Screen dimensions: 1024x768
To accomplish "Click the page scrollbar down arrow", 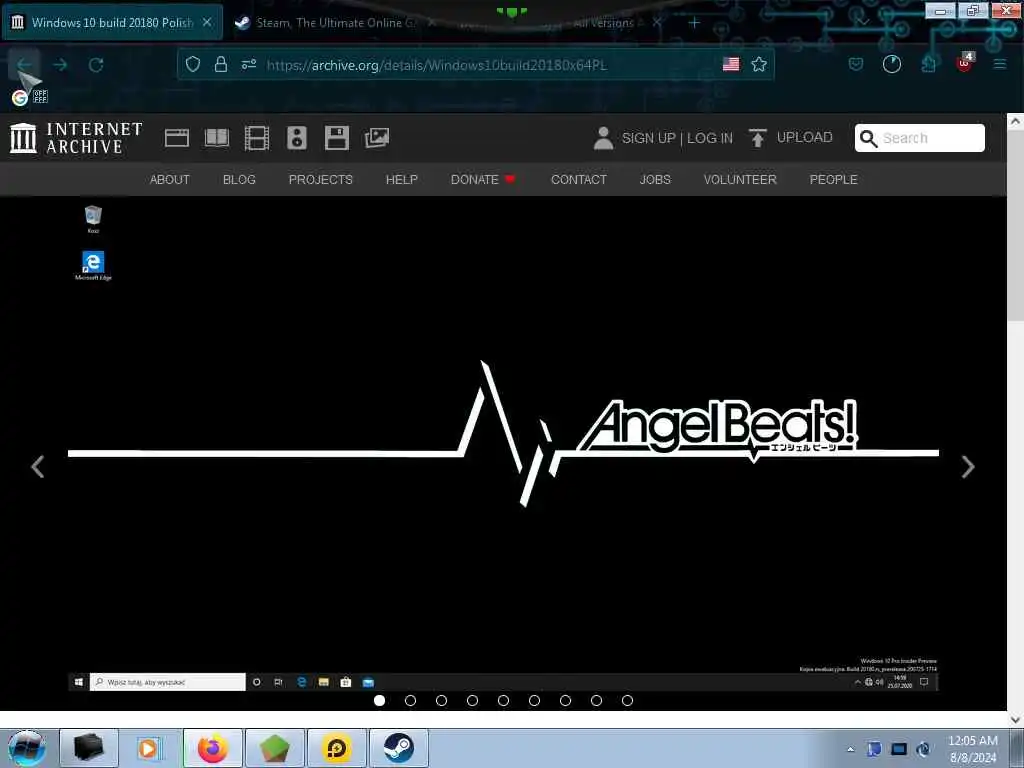I will click(1016, 720).
